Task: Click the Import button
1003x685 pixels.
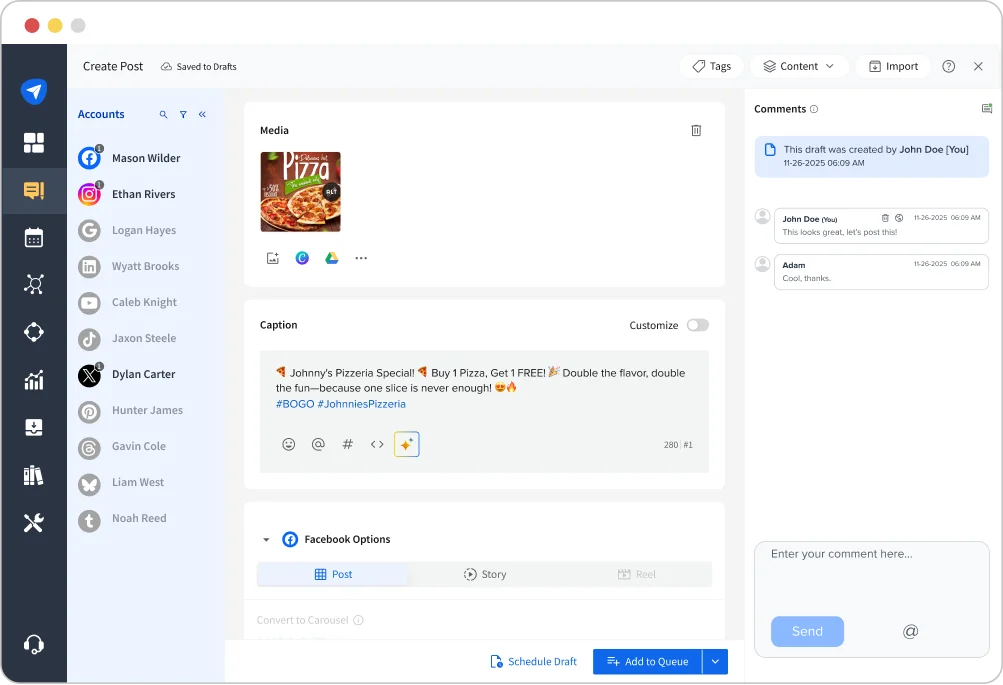Action: (x=893, y=67)
